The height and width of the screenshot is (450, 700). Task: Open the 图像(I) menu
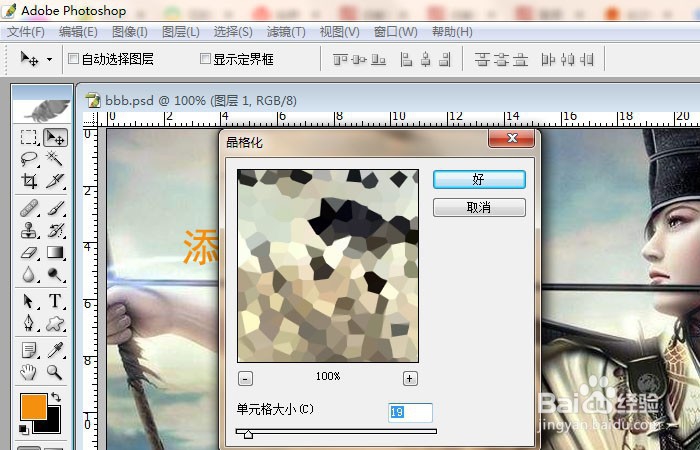129,32
